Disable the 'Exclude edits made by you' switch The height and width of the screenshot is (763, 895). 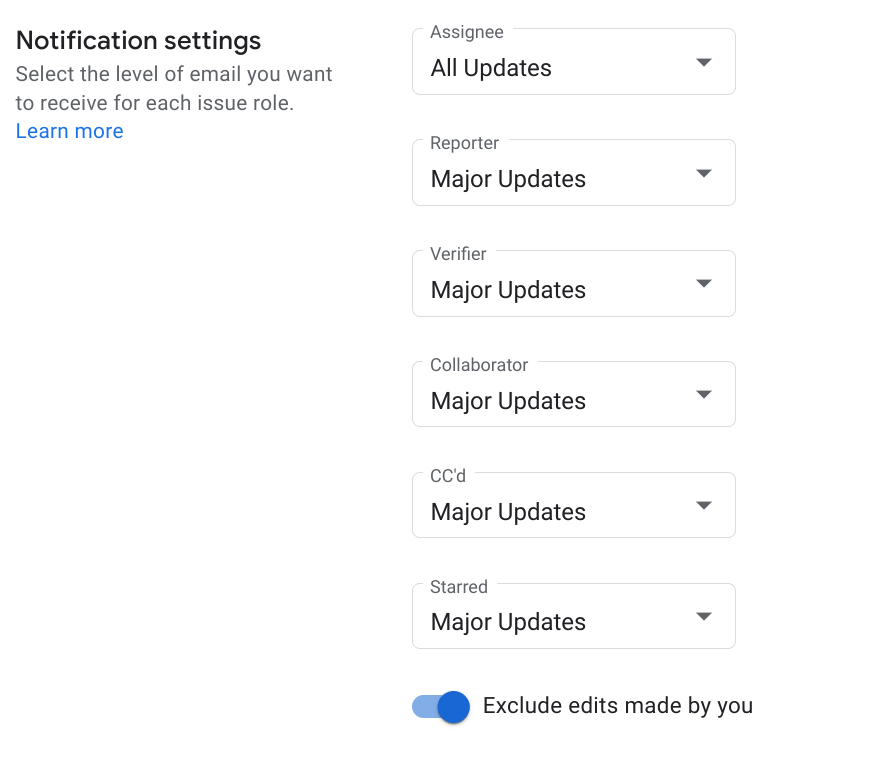click(x=441, y=707)
